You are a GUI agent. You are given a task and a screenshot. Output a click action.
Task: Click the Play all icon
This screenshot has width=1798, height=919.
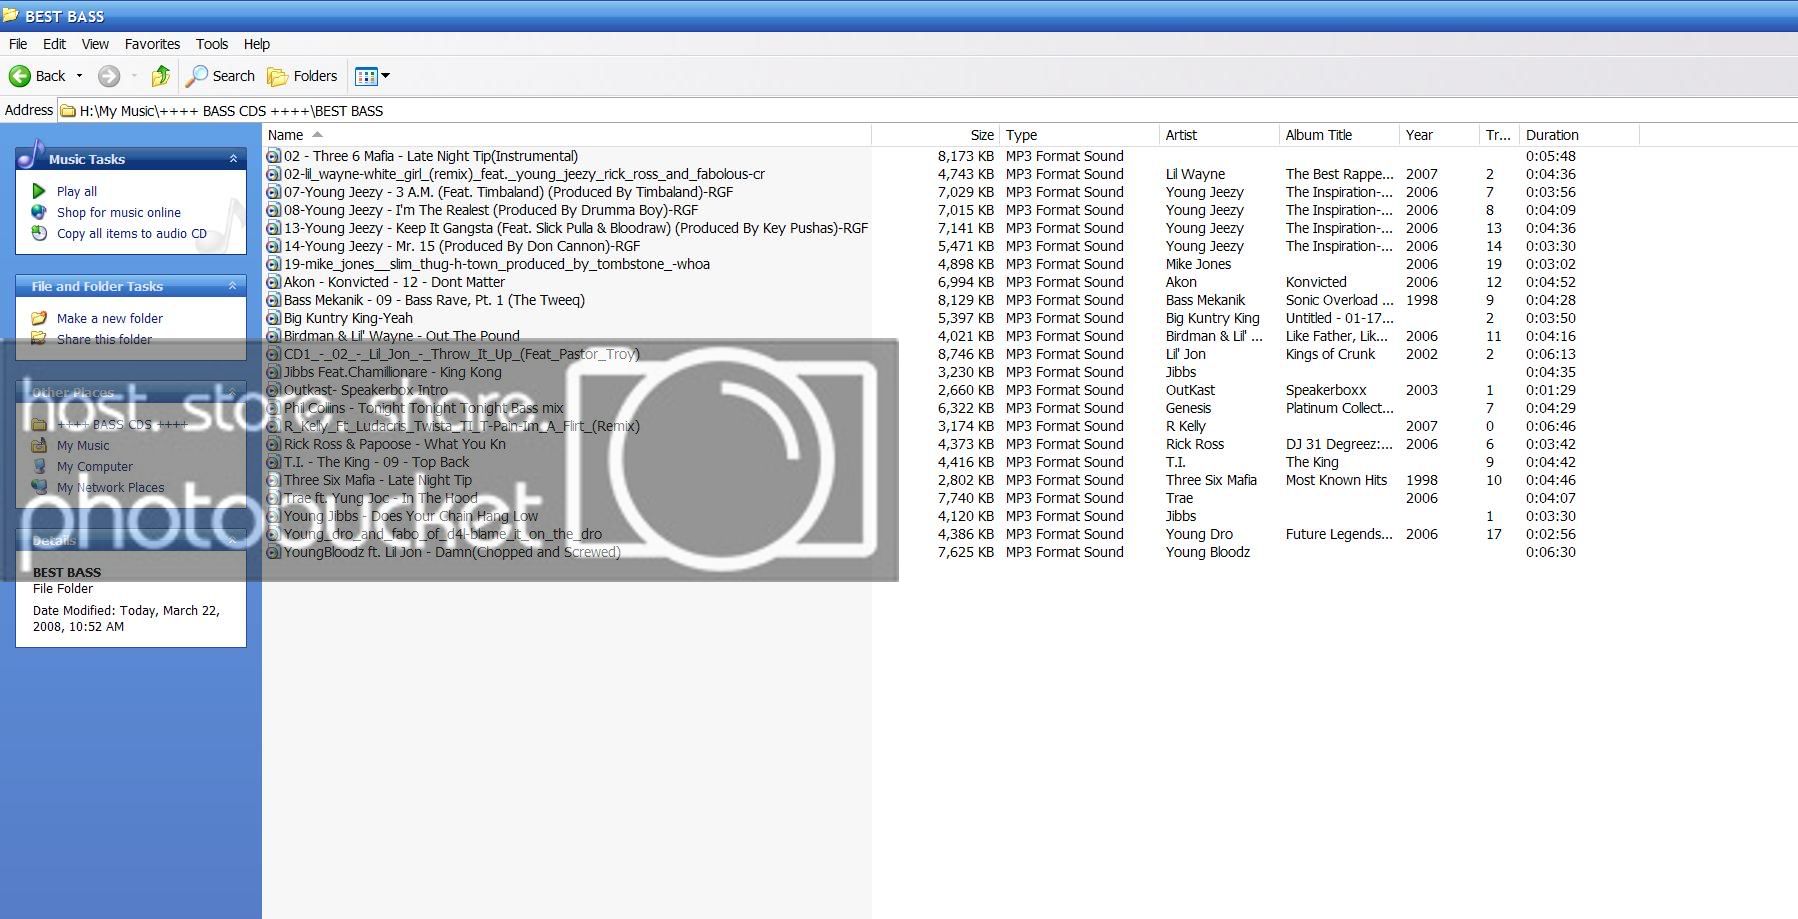39,191
